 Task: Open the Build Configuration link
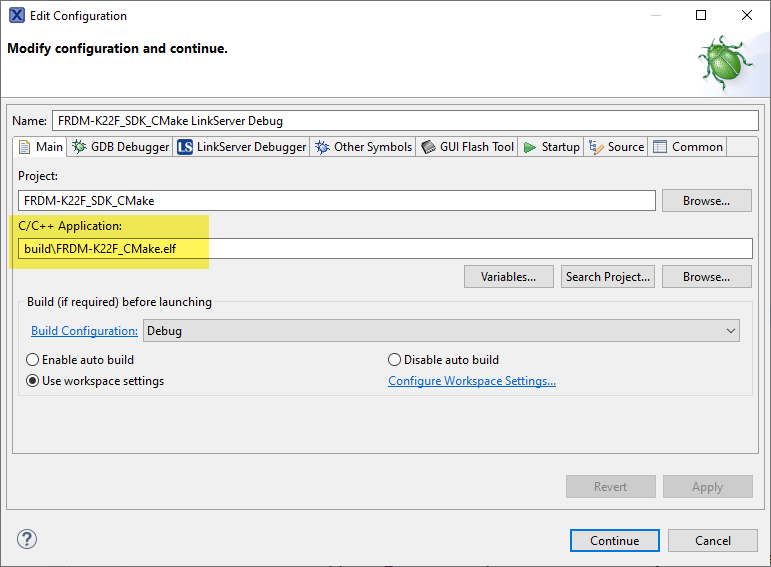pos(84,331)
